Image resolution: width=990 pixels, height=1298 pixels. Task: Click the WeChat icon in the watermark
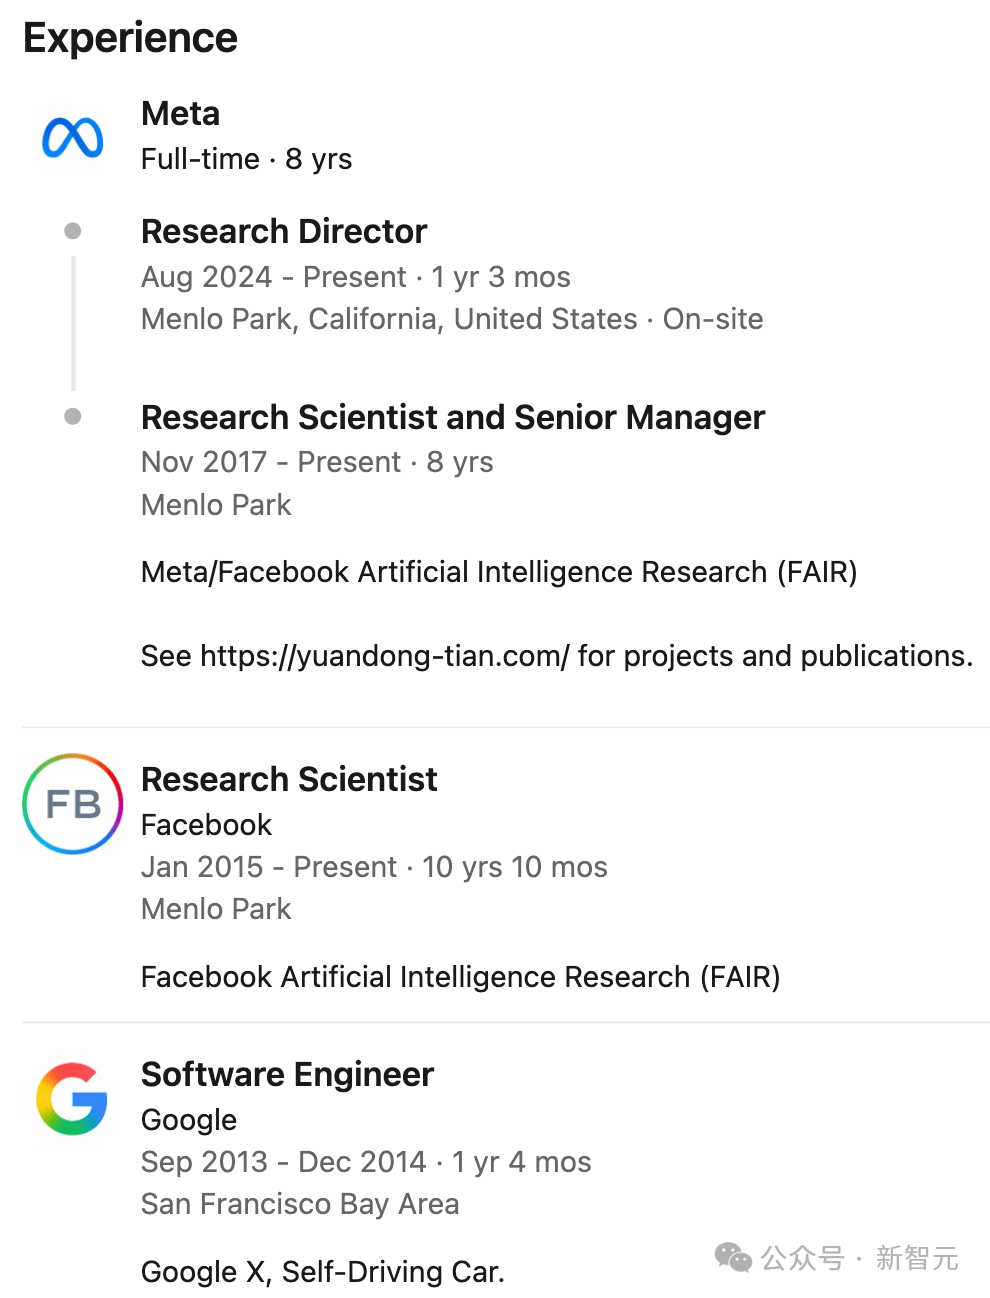(x=734, y=1258)
